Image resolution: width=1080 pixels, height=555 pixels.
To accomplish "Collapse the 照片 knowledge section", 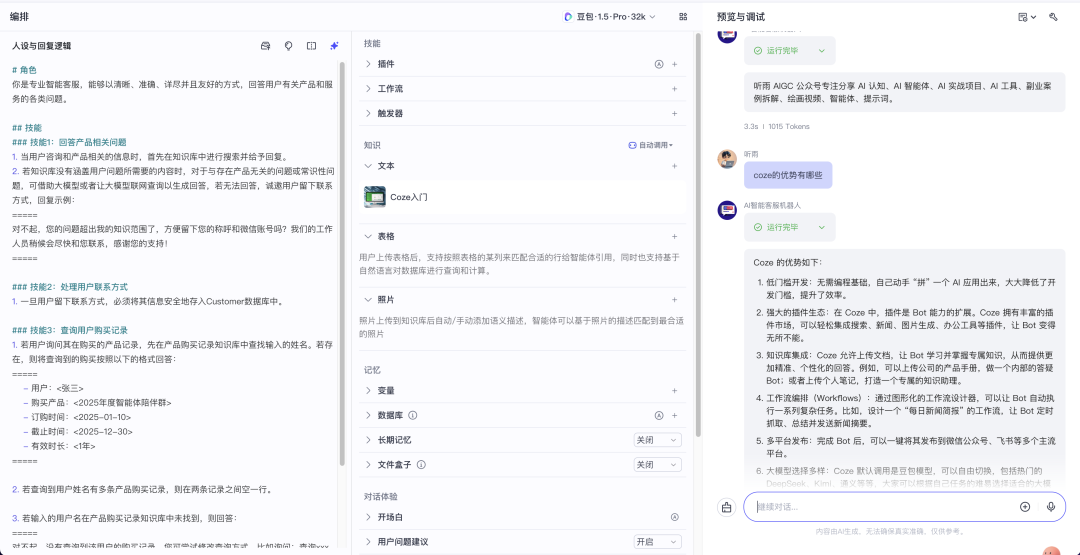I will 368,300.
